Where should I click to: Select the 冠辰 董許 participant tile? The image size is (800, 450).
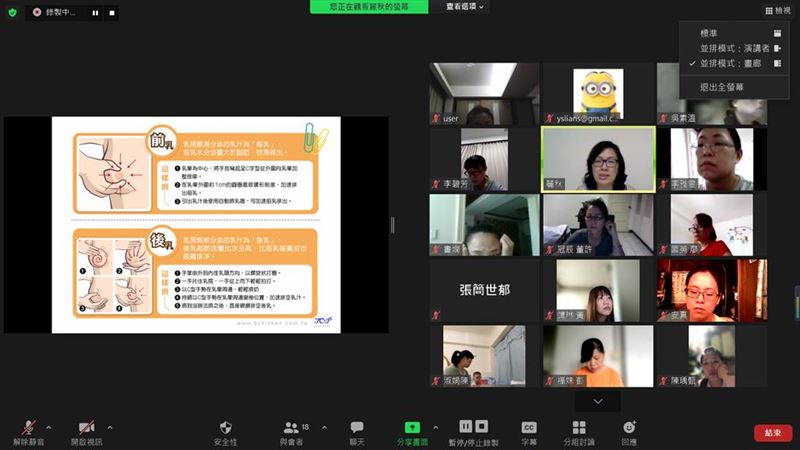tap(598, 225)
